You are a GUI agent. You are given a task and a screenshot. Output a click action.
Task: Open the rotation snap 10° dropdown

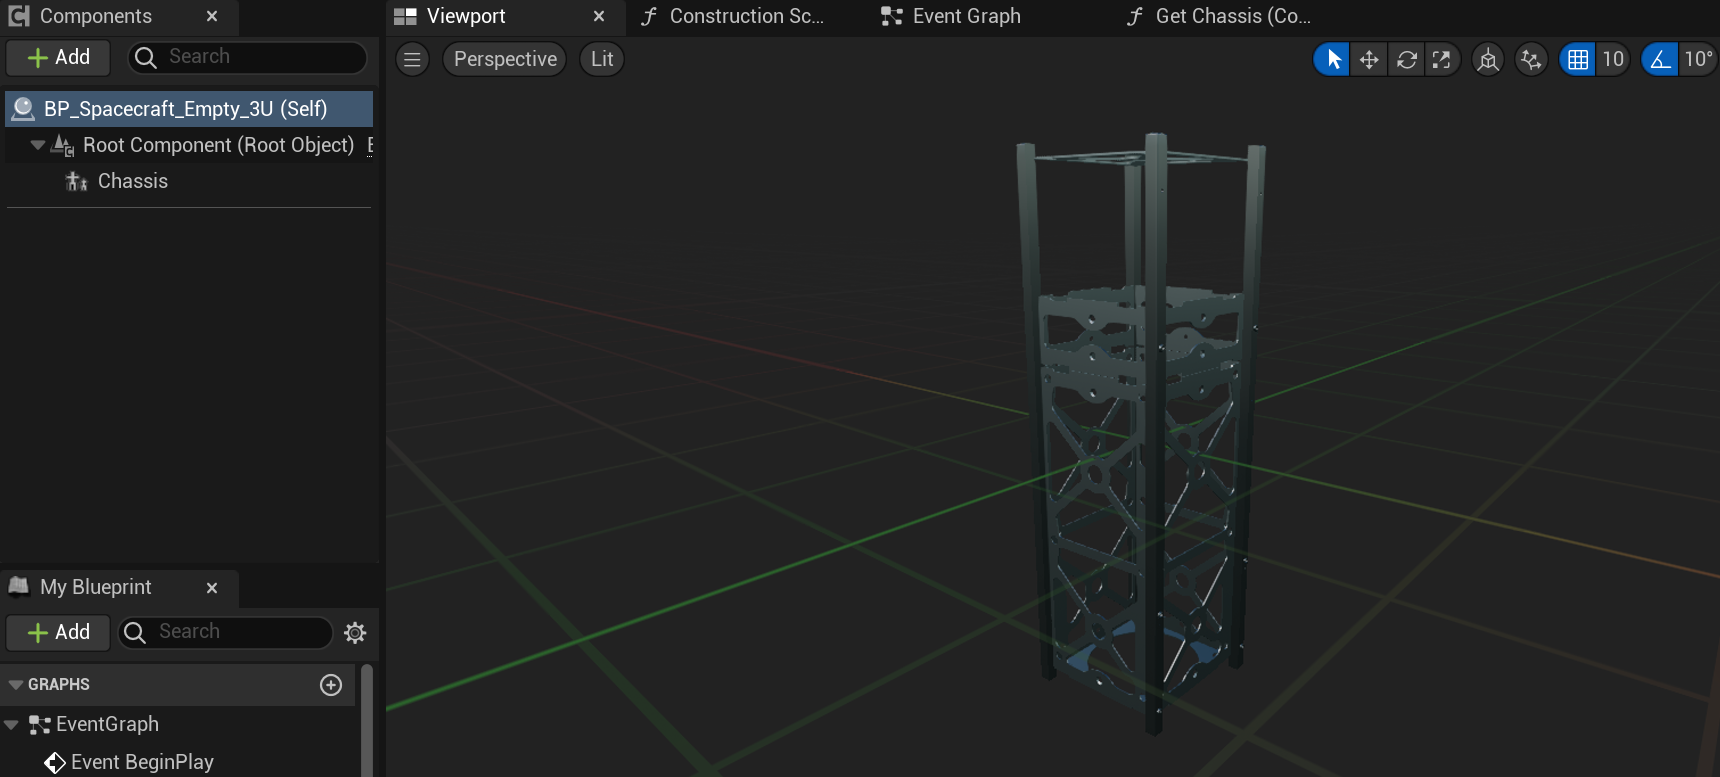[1698, 60]
